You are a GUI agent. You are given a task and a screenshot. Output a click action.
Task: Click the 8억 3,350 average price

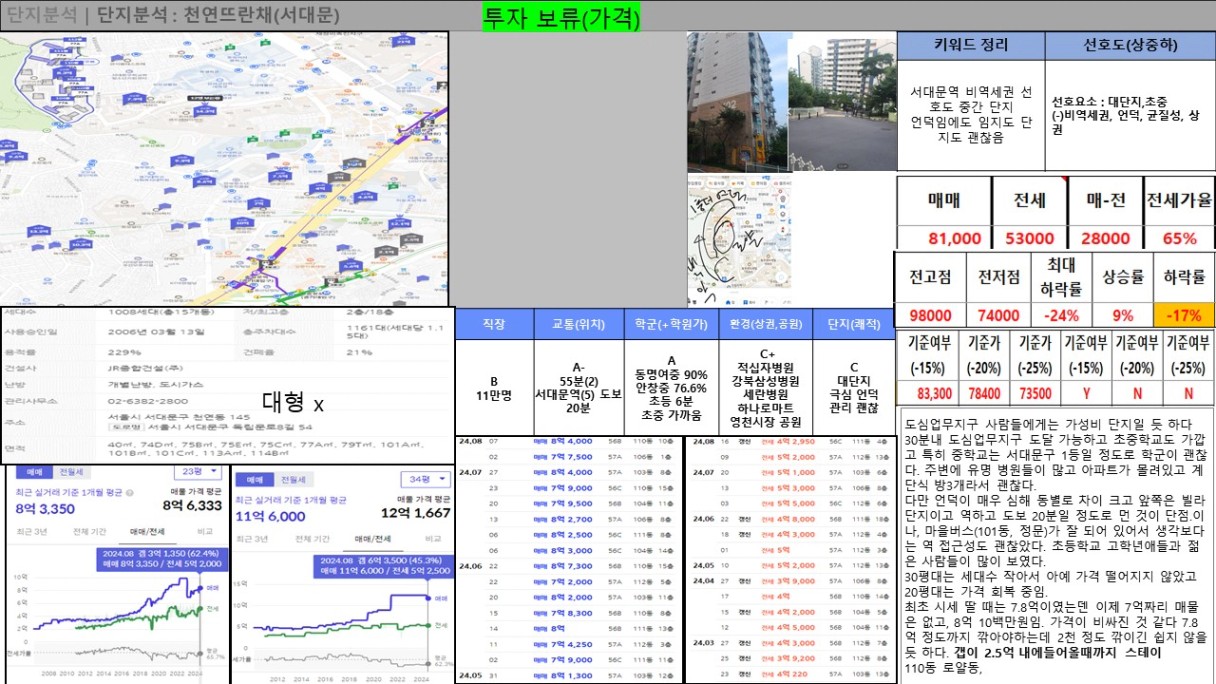pyautogui.click(x=45, y=508)
